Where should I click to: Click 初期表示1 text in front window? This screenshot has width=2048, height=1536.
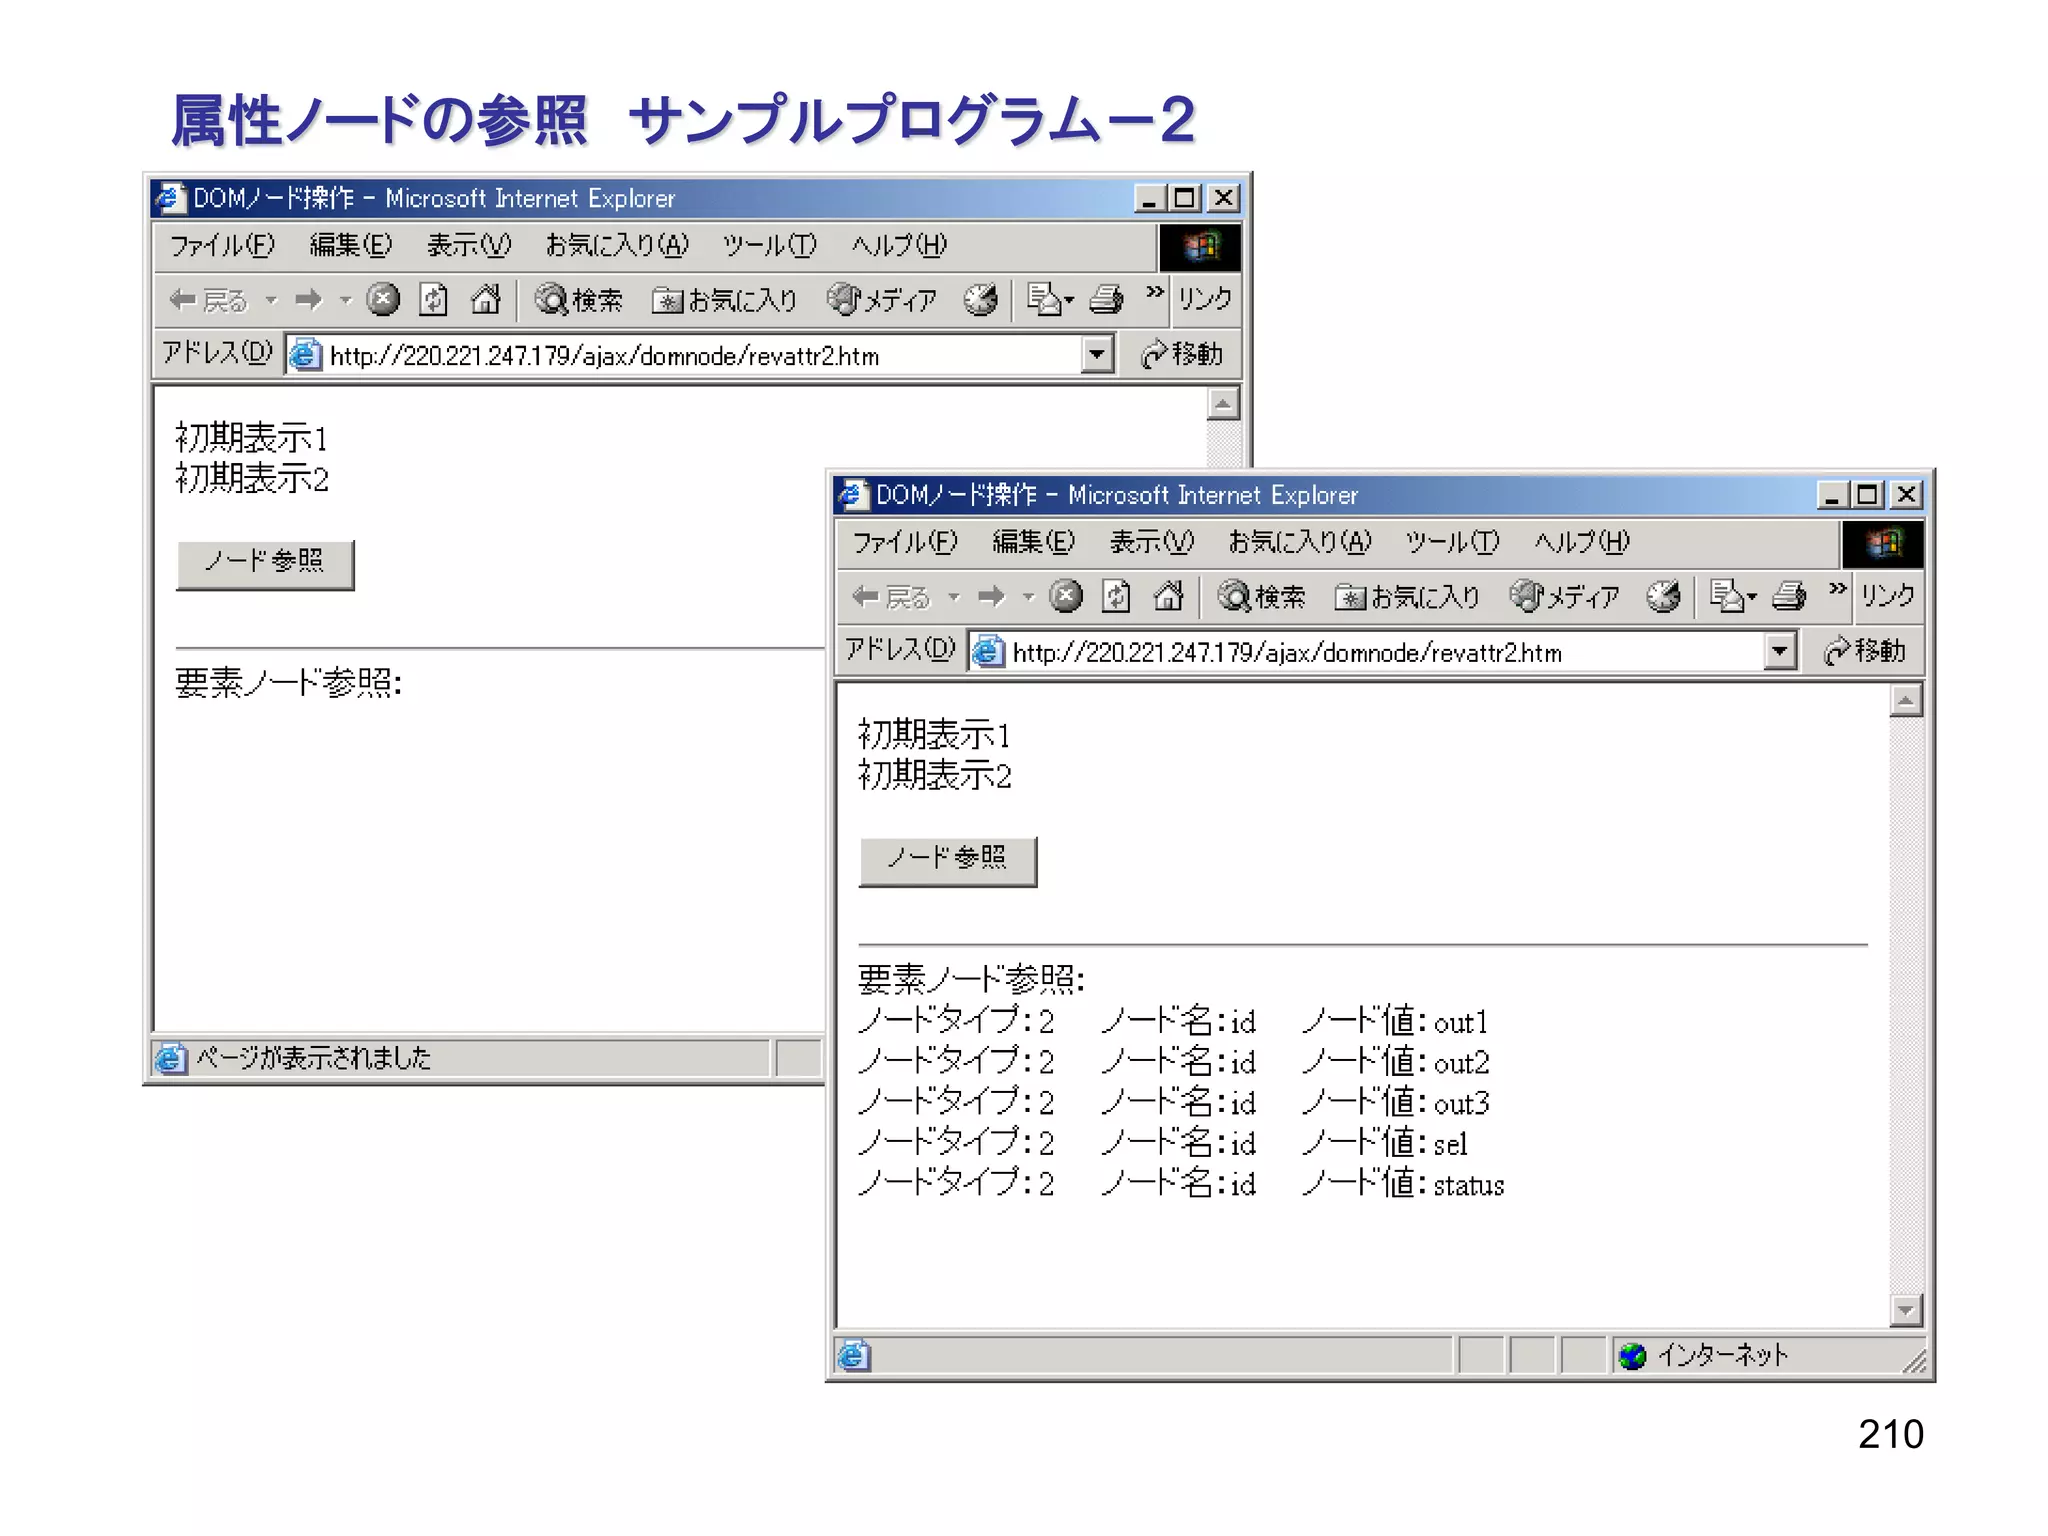pos(935,735)
